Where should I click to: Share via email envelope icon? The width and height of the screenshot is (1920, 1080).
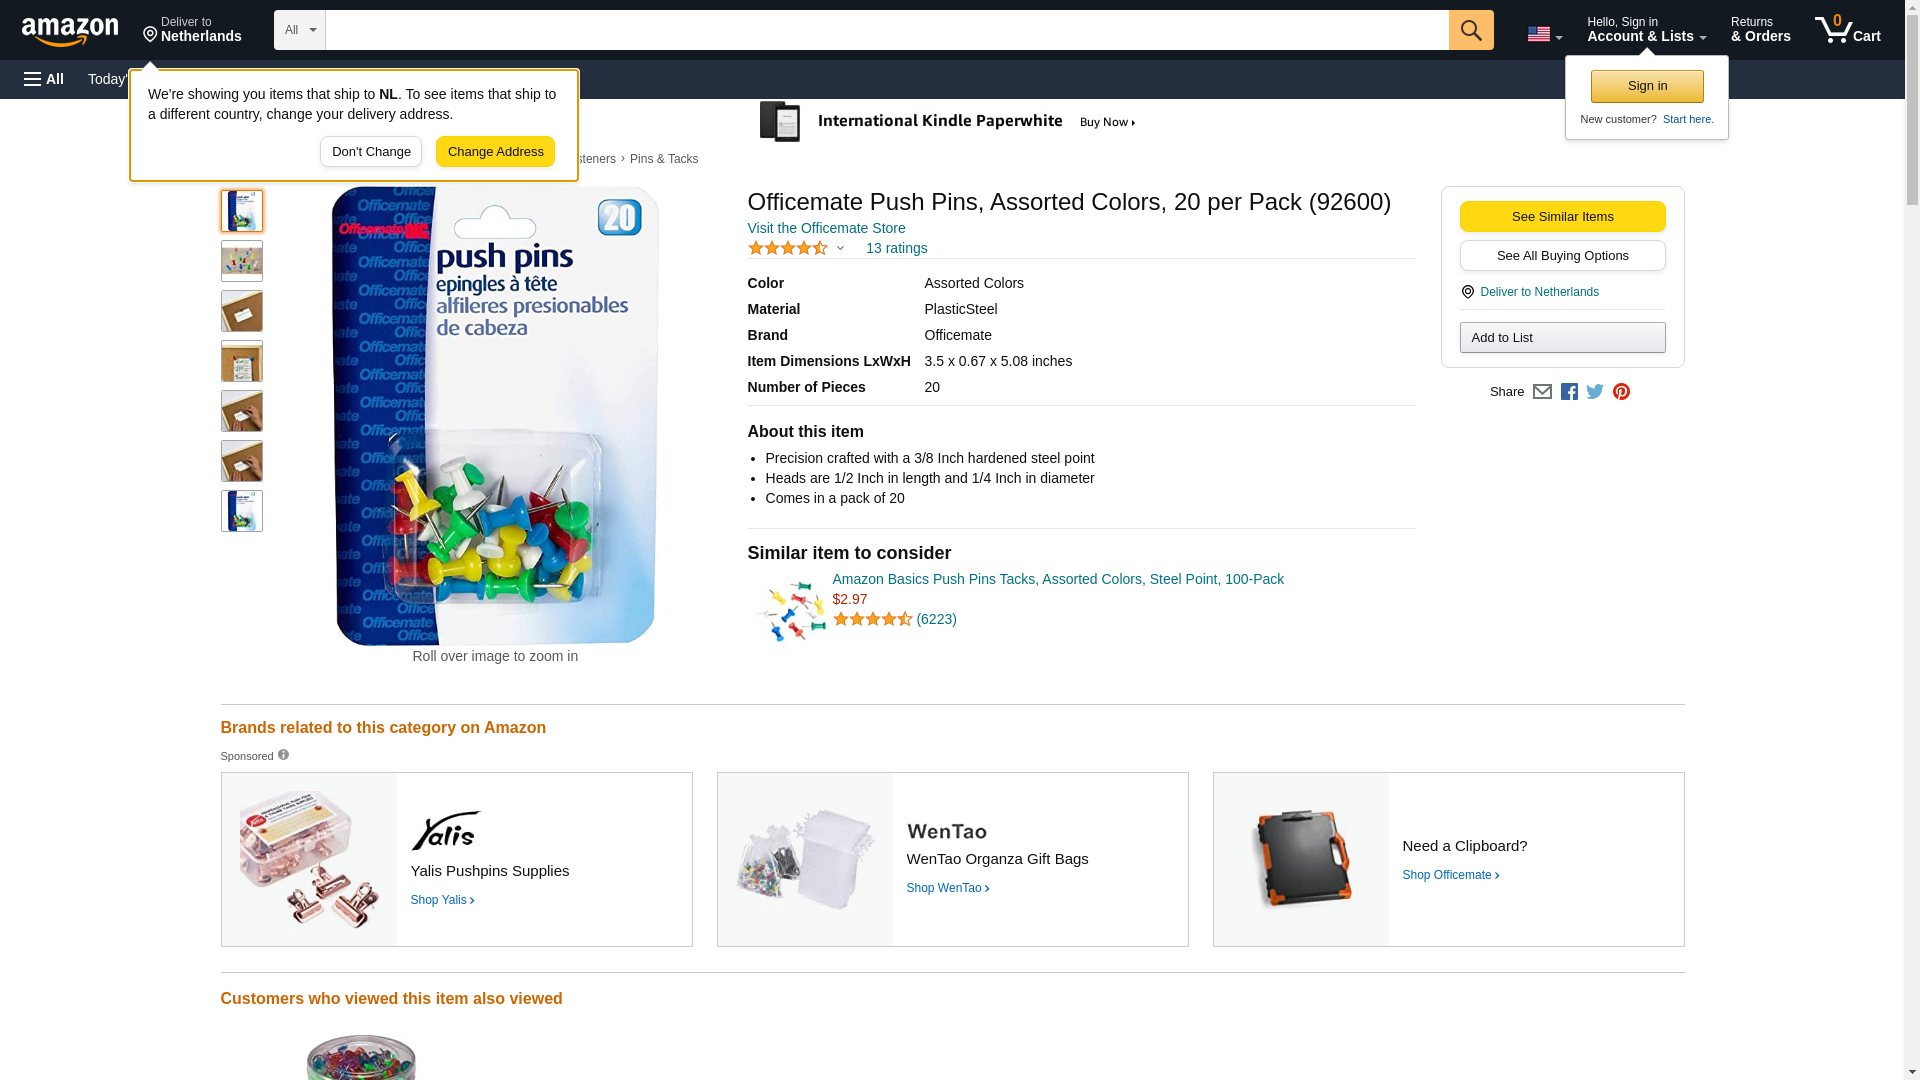point(1542,392)
